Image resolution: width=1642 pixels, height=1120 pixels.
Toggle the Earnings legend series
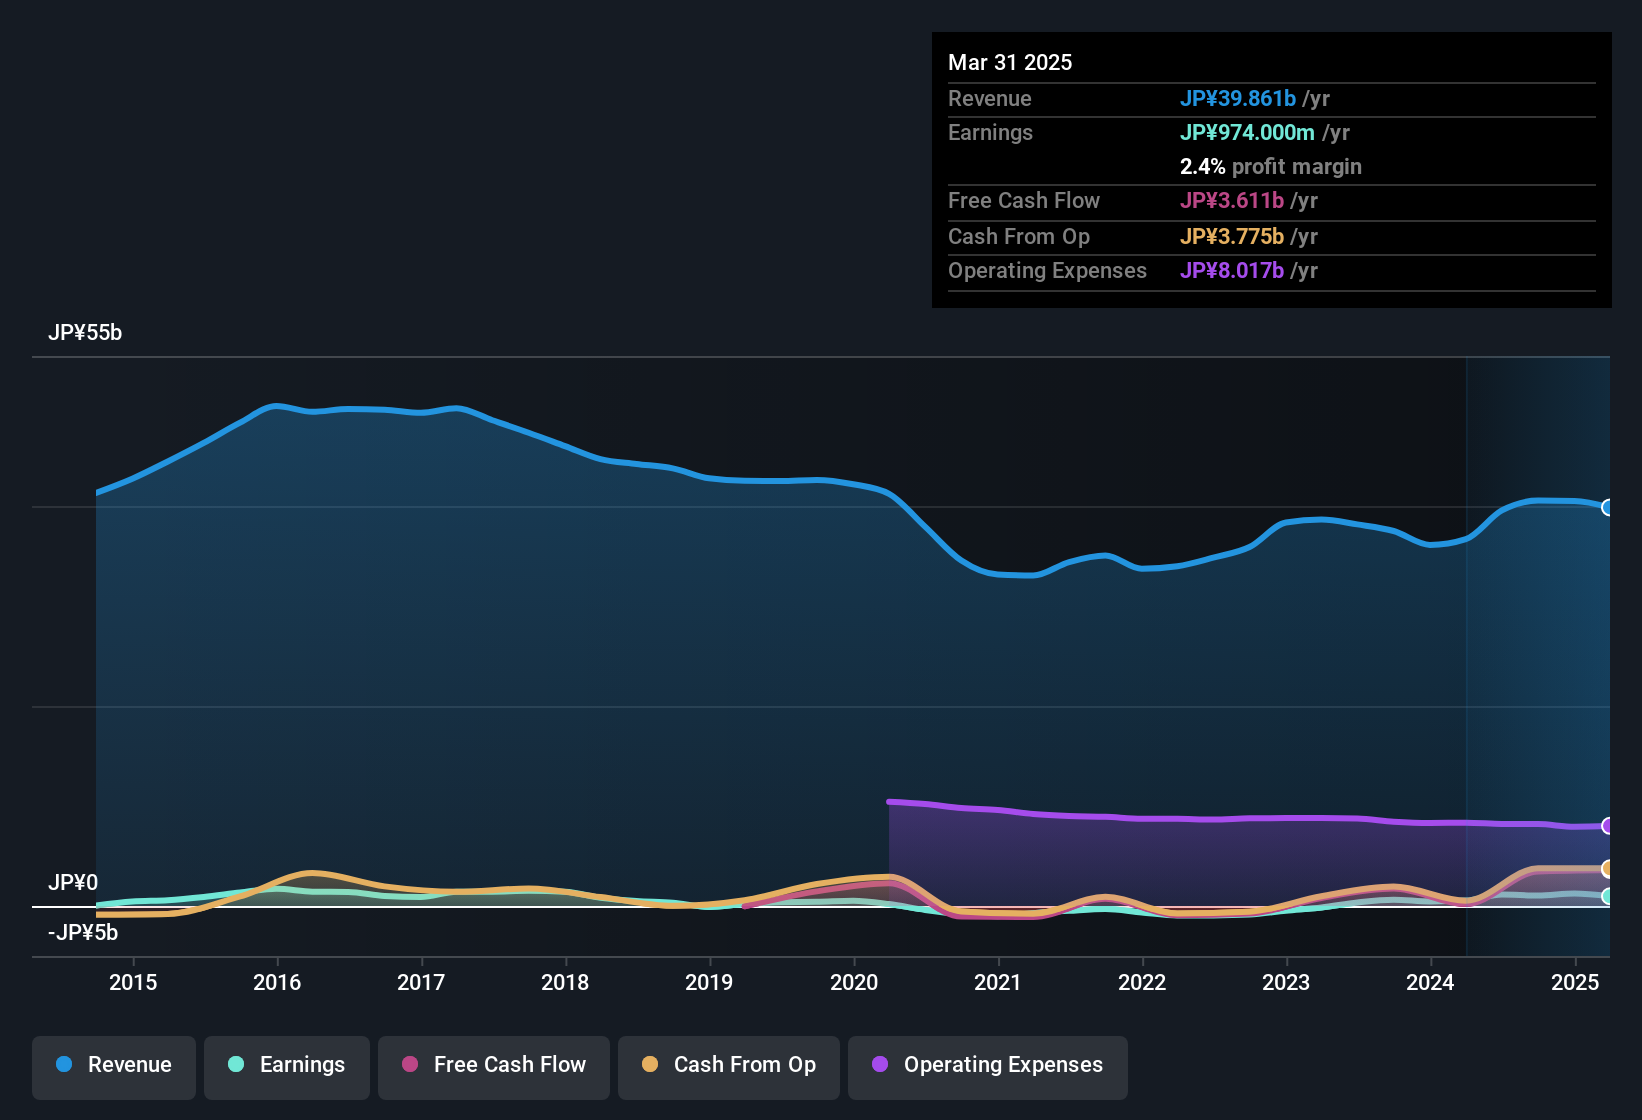(287, 1067)
